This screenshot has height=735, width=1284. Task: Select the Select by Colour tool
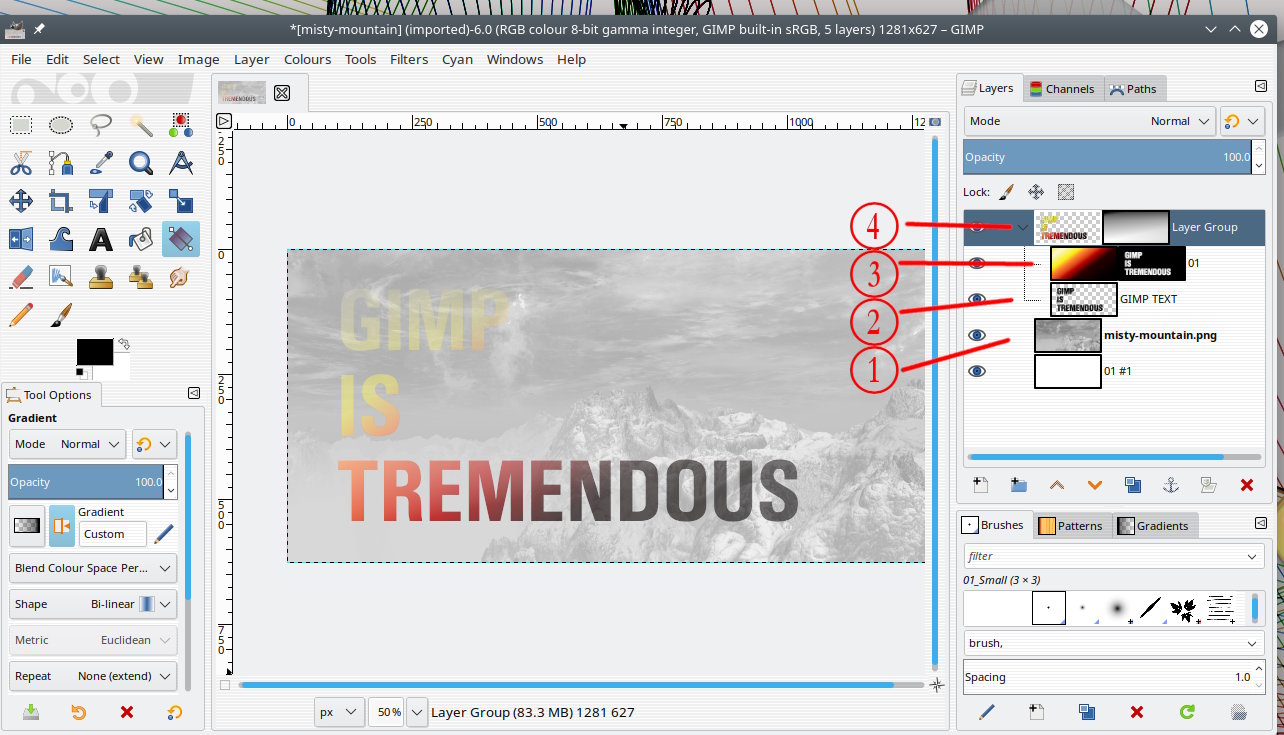[x=181, y=125]
